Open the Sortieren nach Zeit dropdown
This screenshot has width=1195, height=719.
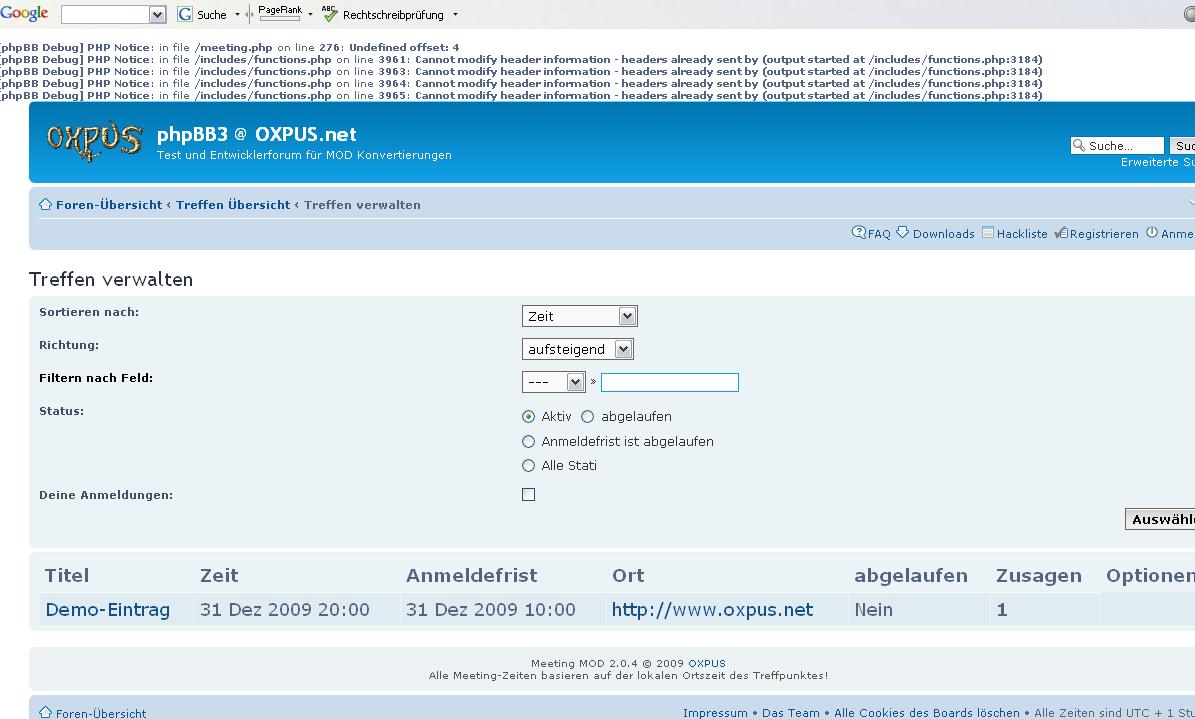[x=579, y=316]
